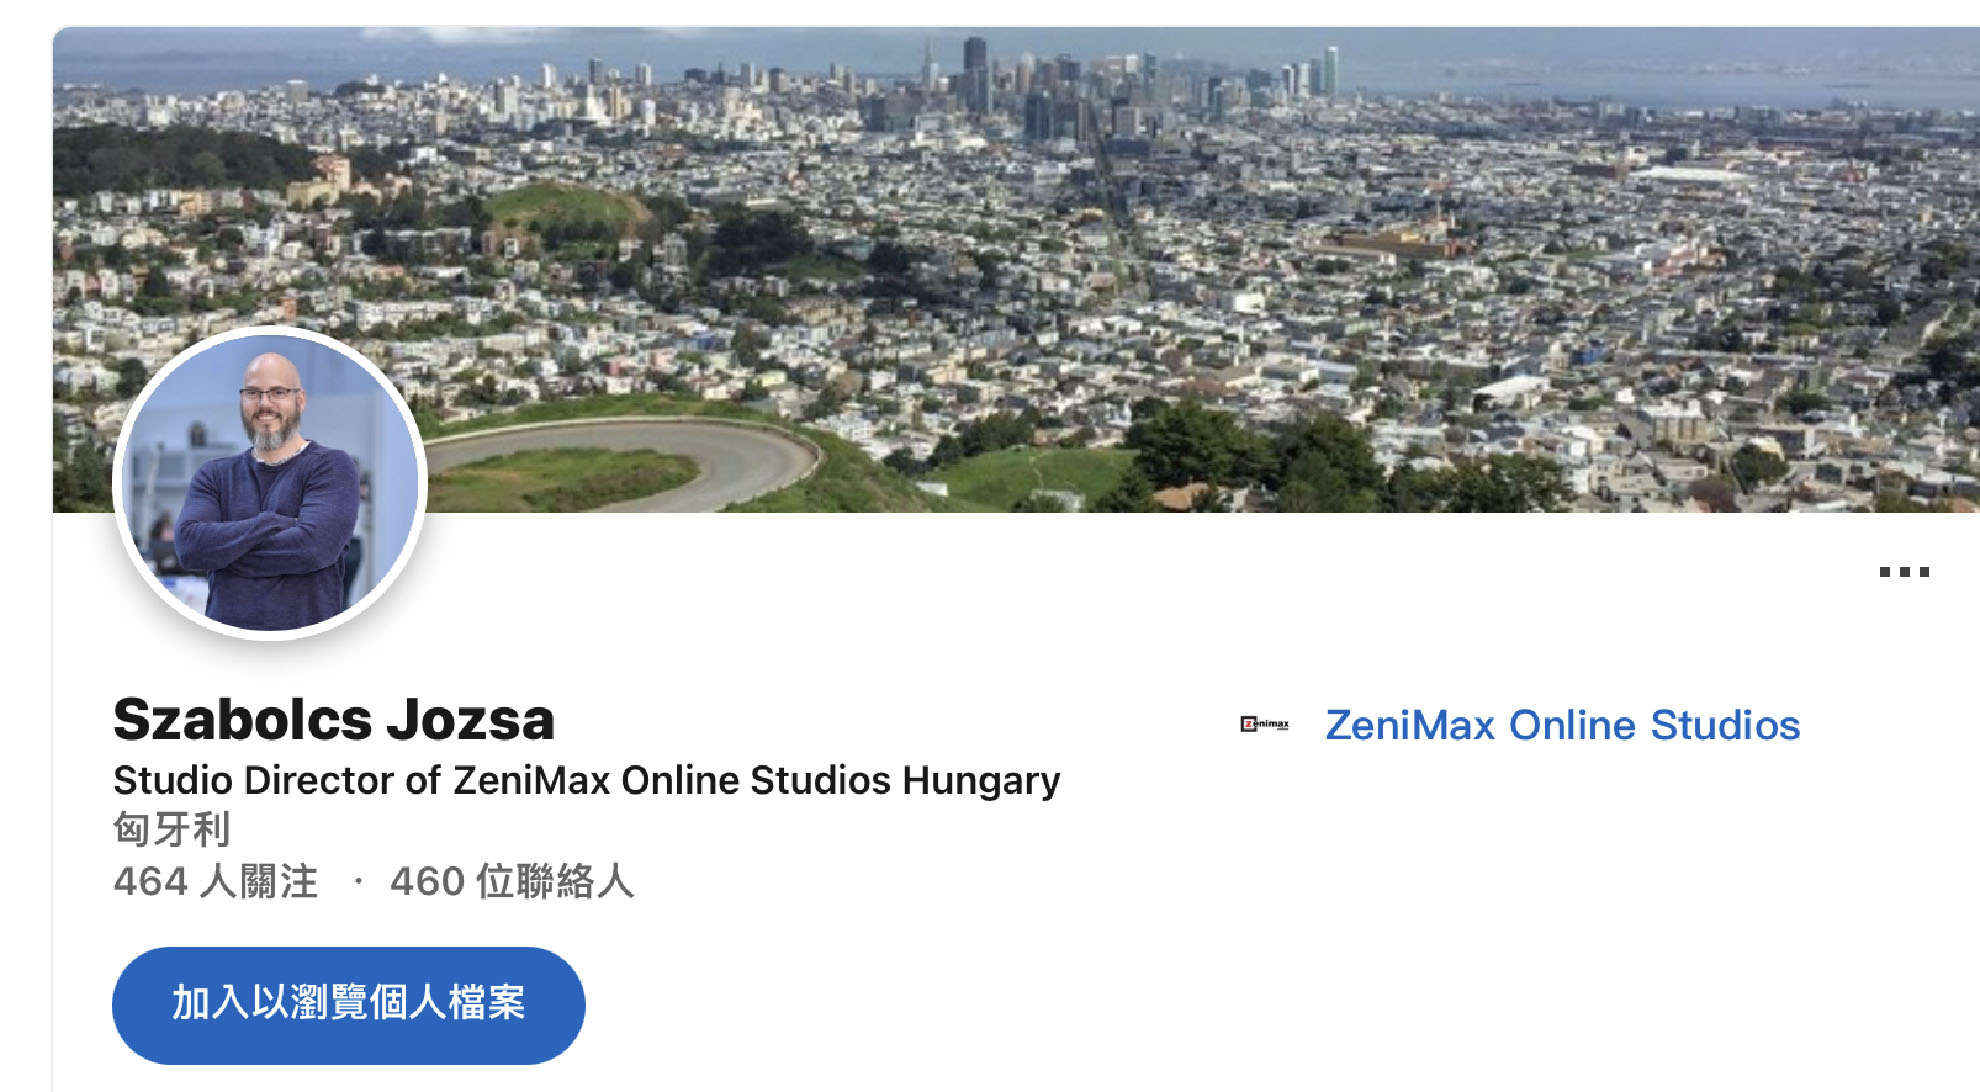Open the three-dot more options menu

click(x=1903, y=572)
